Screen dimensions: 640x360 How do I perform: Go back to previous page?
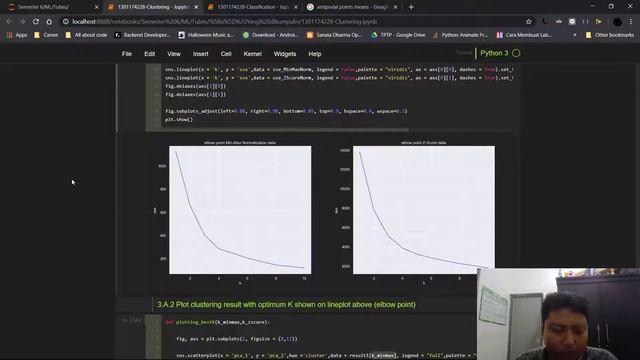[x=9, y=22]
